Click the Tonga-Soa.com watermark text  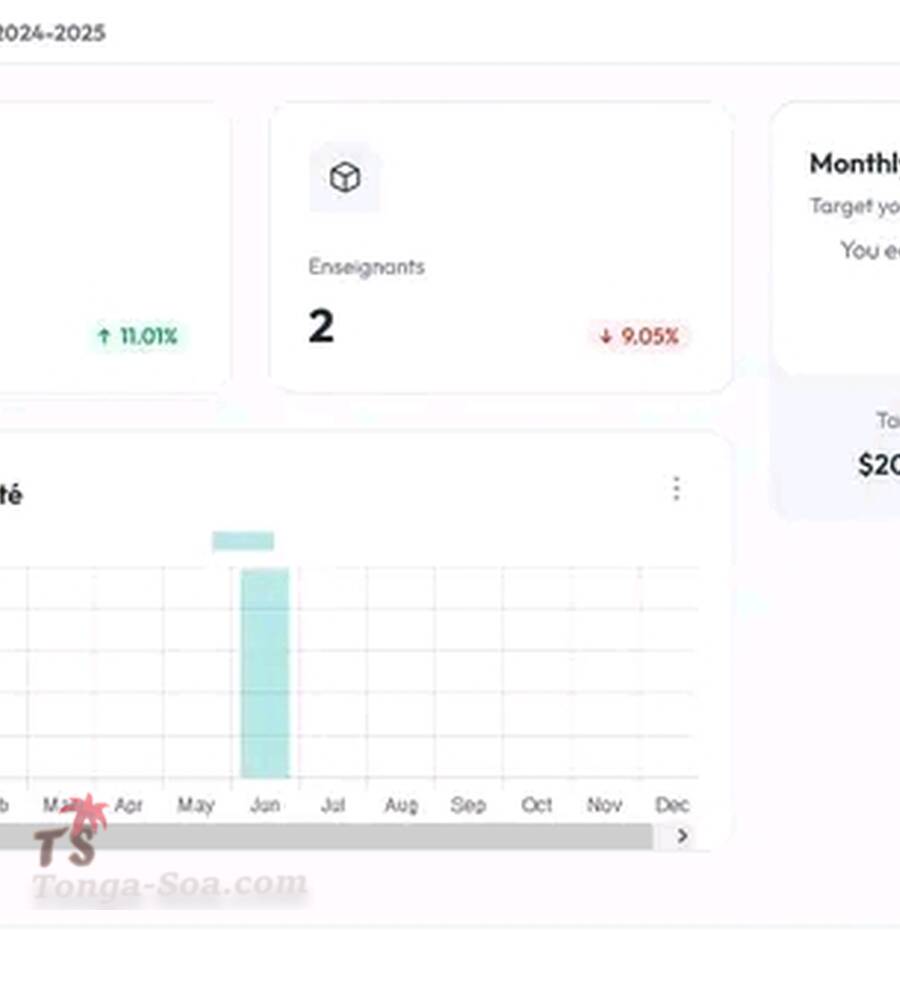170,885
